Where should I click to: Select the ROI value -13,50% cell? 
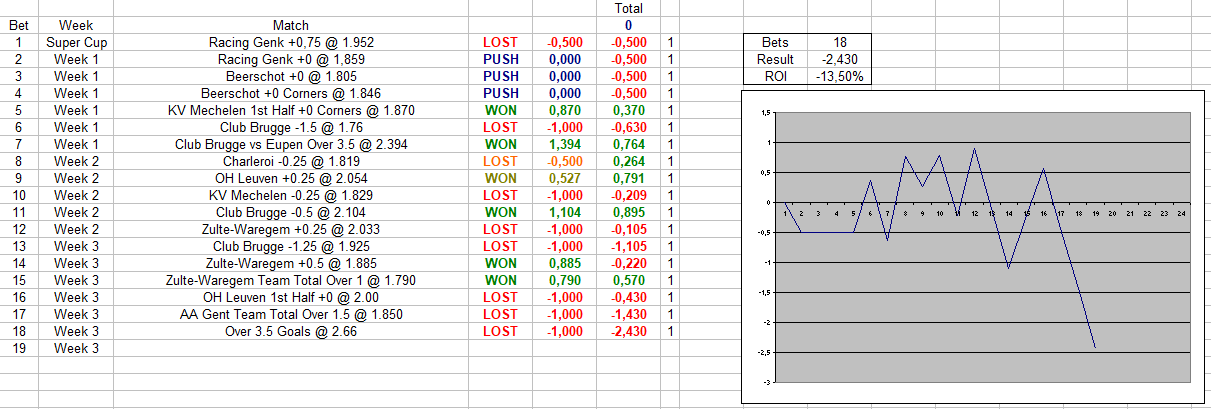pos(839,76)
